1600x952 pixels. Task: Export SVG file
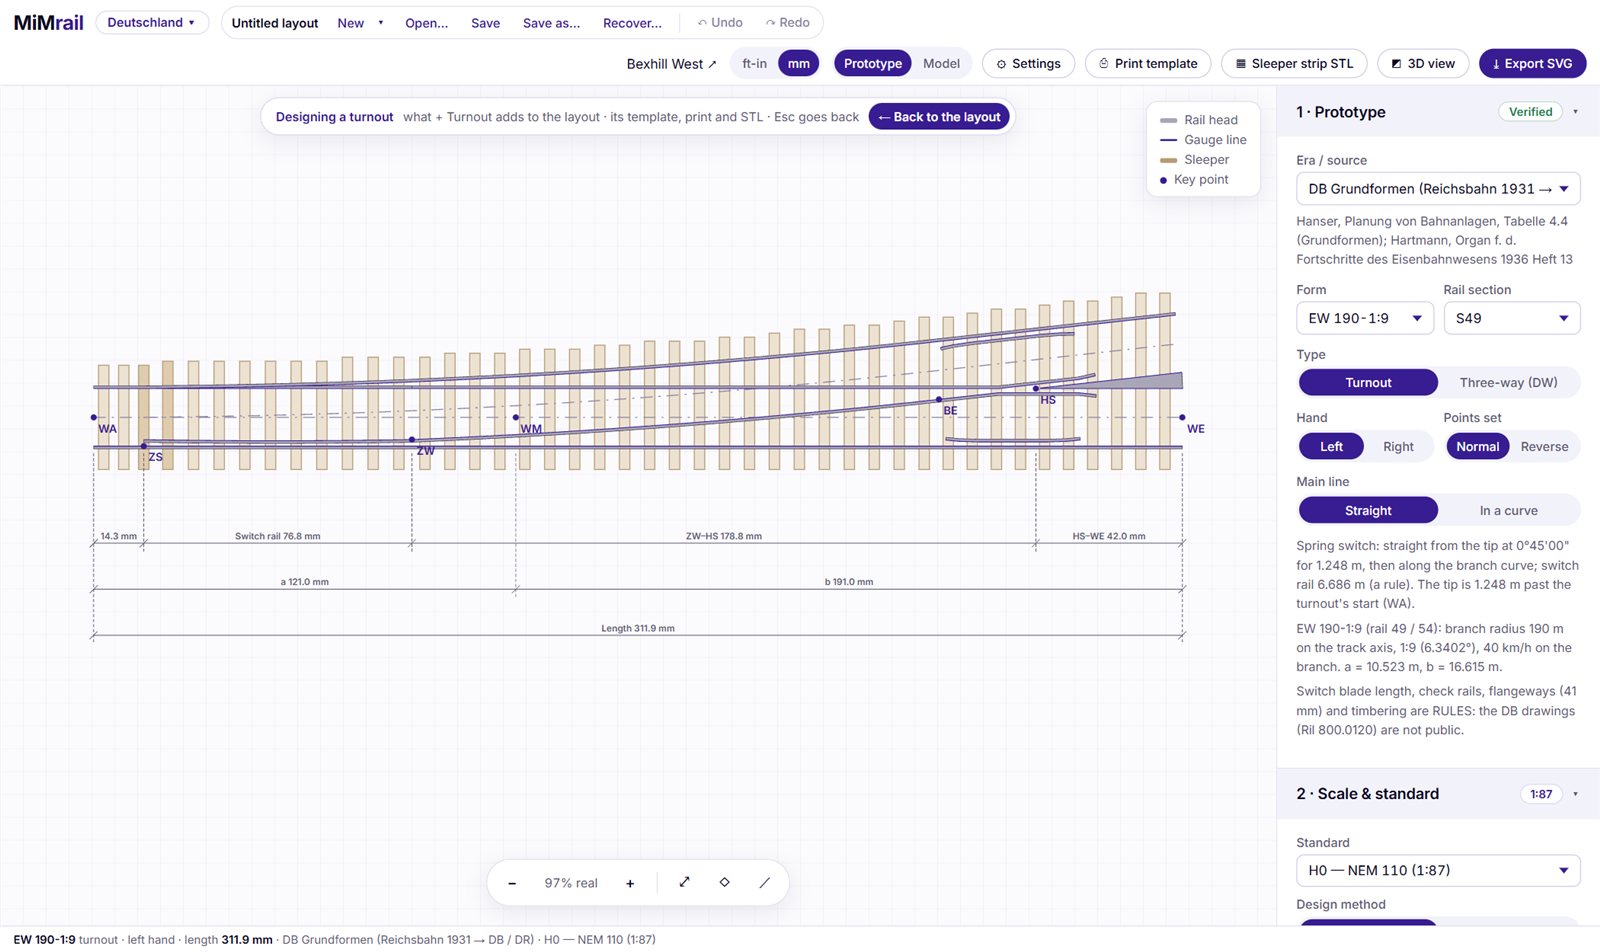[1532, 63]
